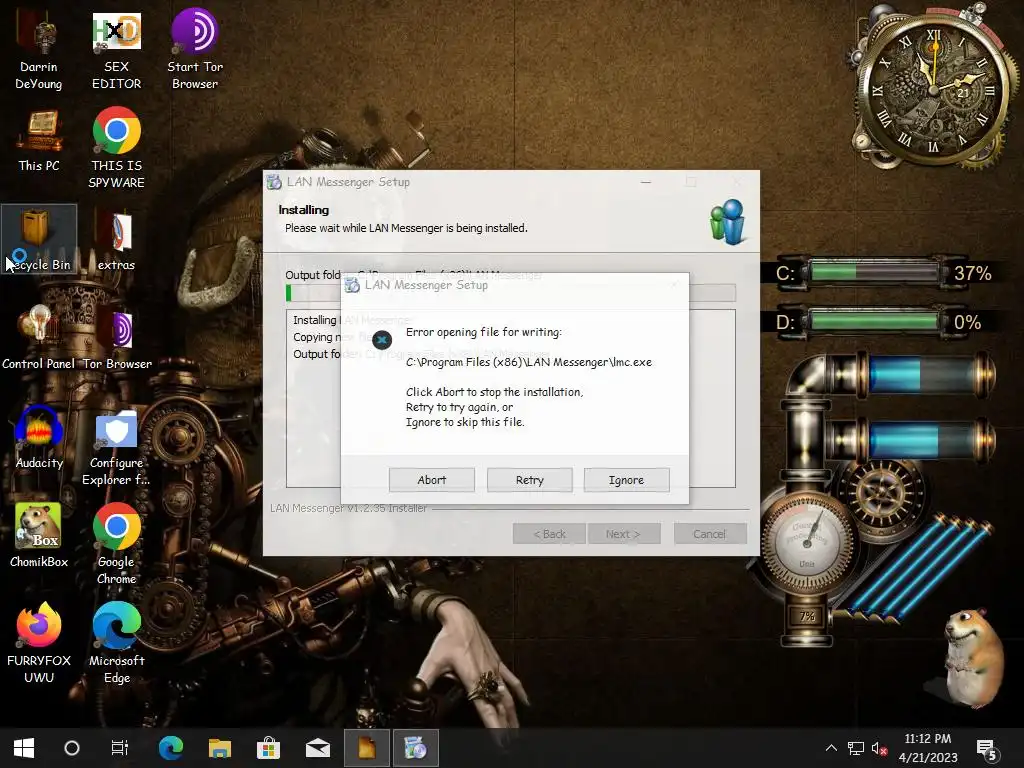Viewport: 1024px width, 768px height.
Task: Click Abort to stop the installation
Action: click(432, 480)
